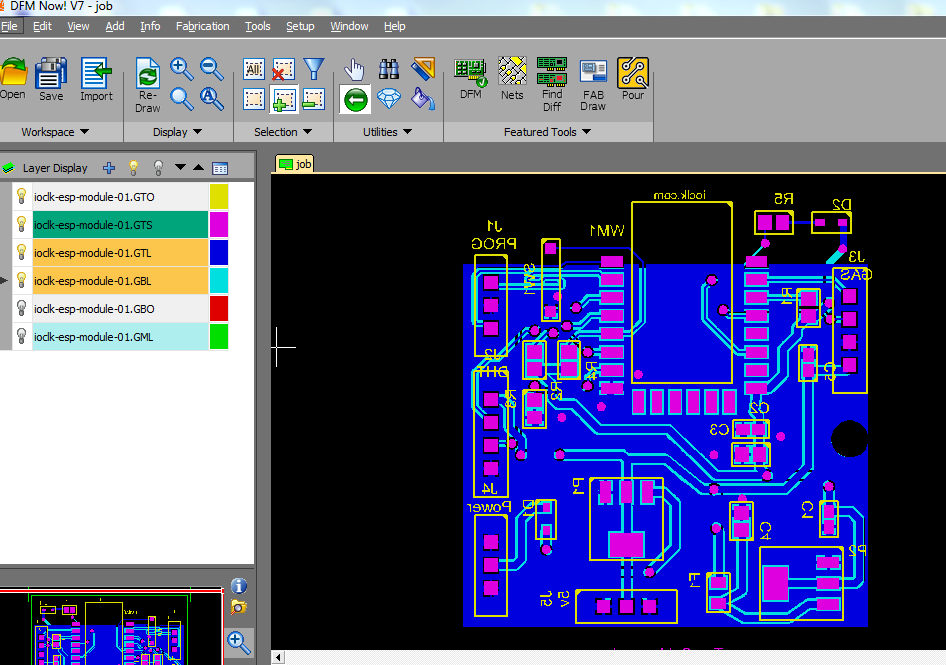
Task: Click the dotted rectangle selection icon
Action: (x=254, y=99)
